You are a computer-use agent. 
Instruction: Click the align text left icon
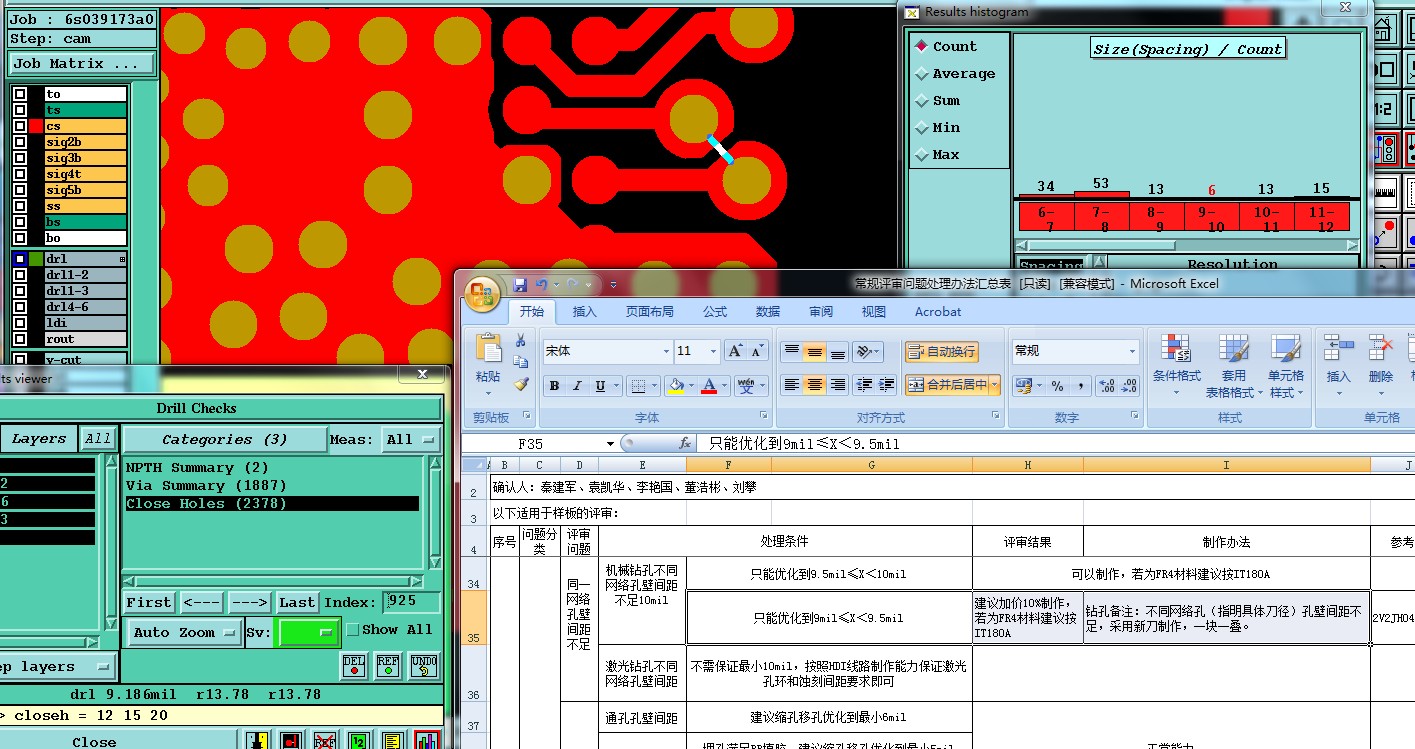pos(791,385)
